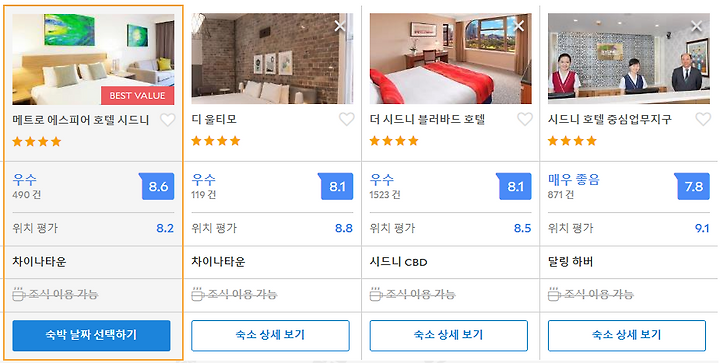Click the 매우 좋음 review label
720x363 pixels.
click(x=574, y=179)
